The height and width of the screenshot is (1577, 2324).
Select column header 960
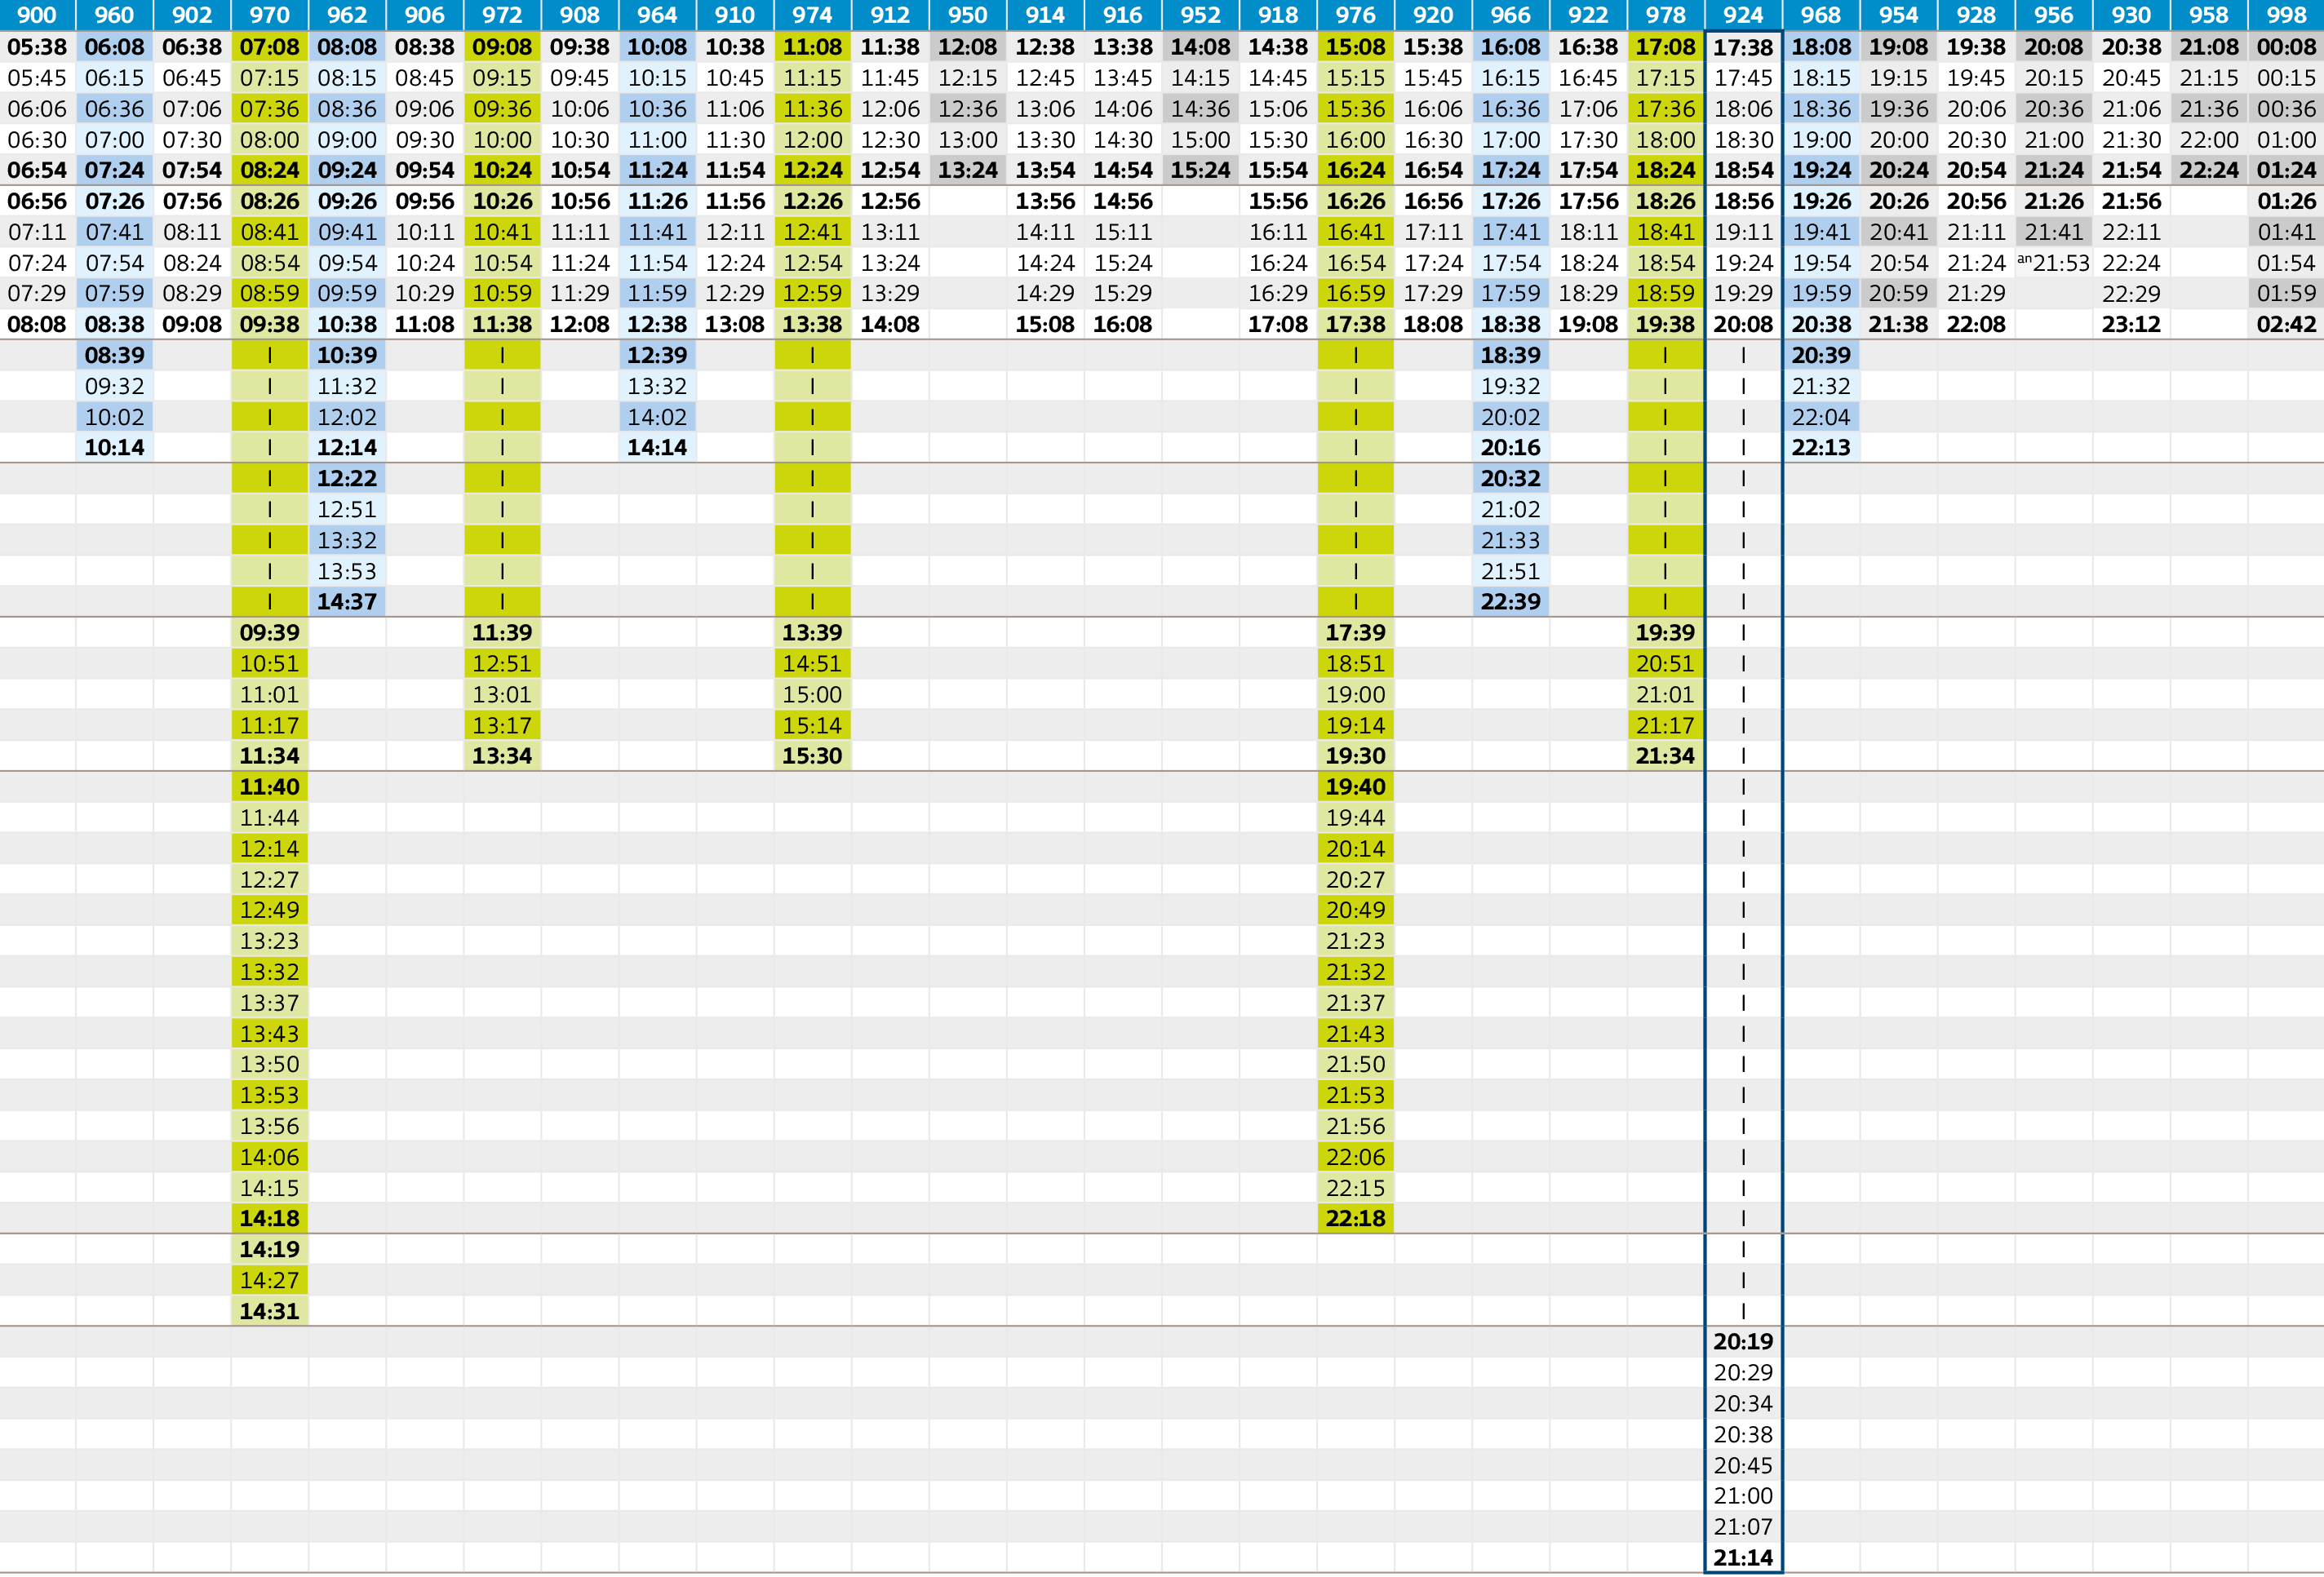[115, 15]
